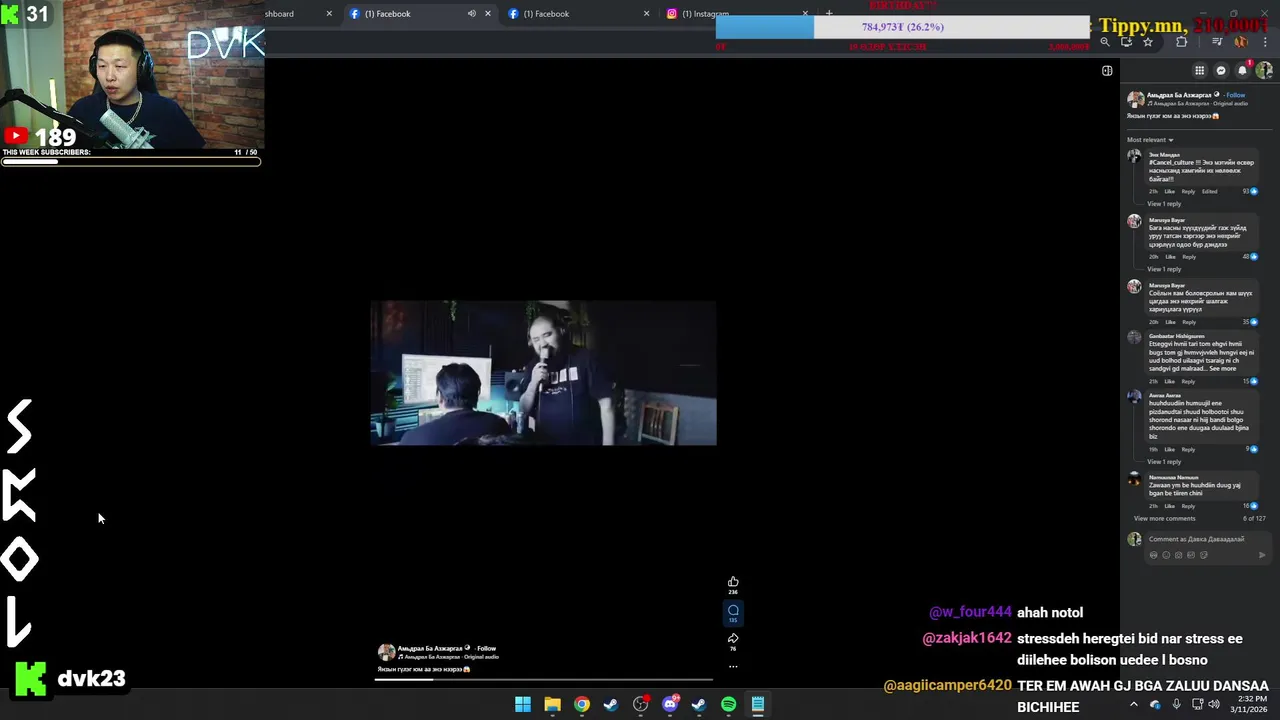Viewport: 1280px width, 720px height.
Task: Load View more comments
Action: tap(1164, 518)
